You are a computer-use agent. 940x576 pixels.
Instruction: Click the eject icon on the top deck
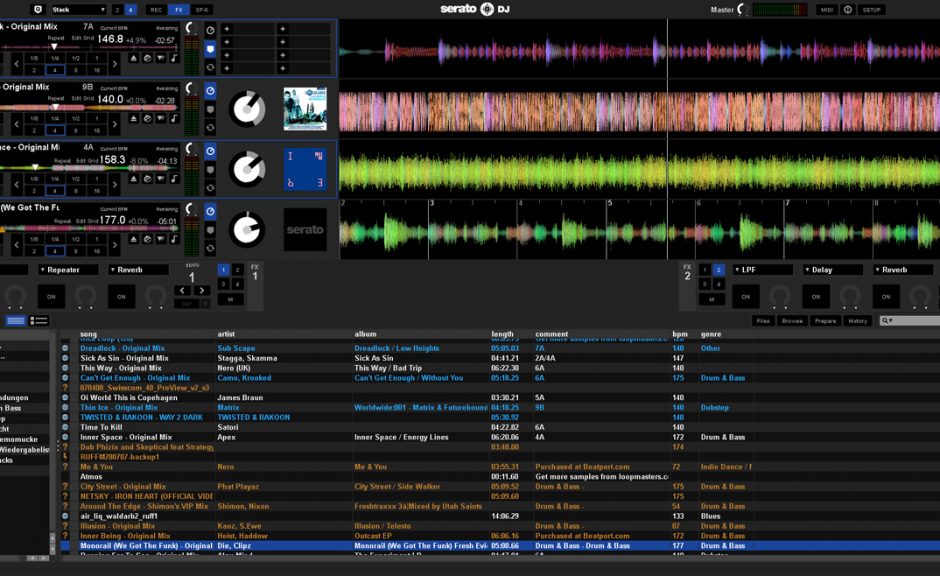[x=134, y=58]
